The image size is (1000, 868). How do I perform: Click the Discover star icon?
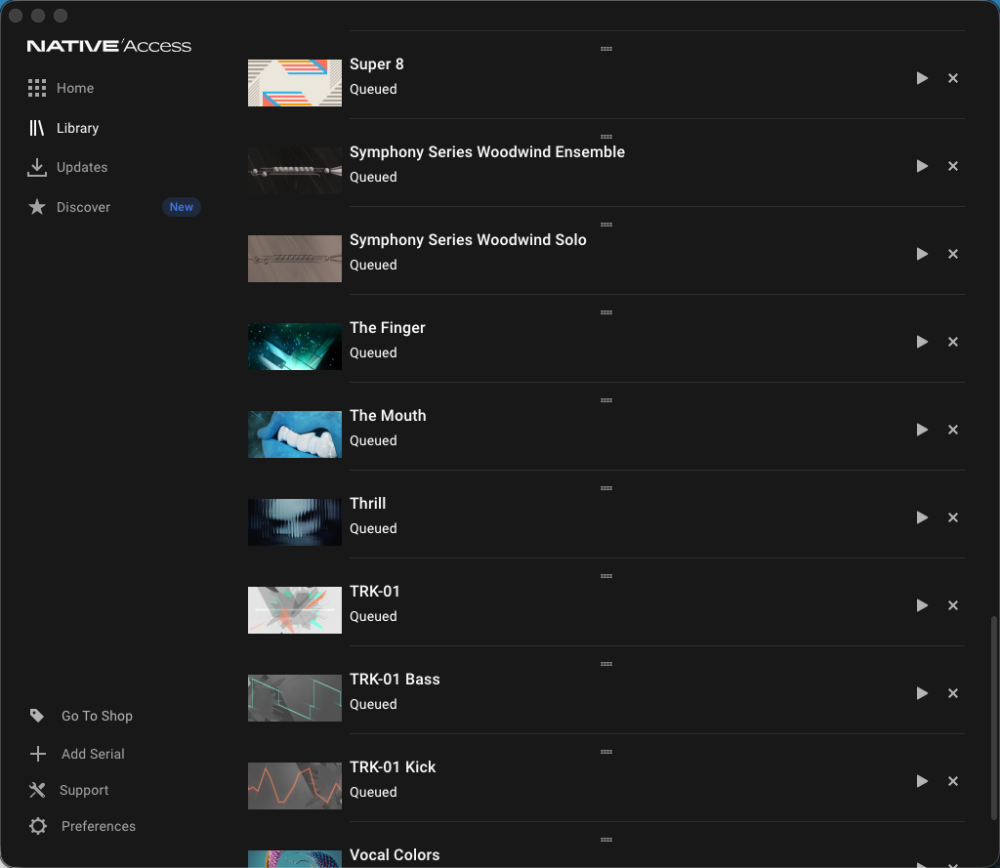point(37,207)
